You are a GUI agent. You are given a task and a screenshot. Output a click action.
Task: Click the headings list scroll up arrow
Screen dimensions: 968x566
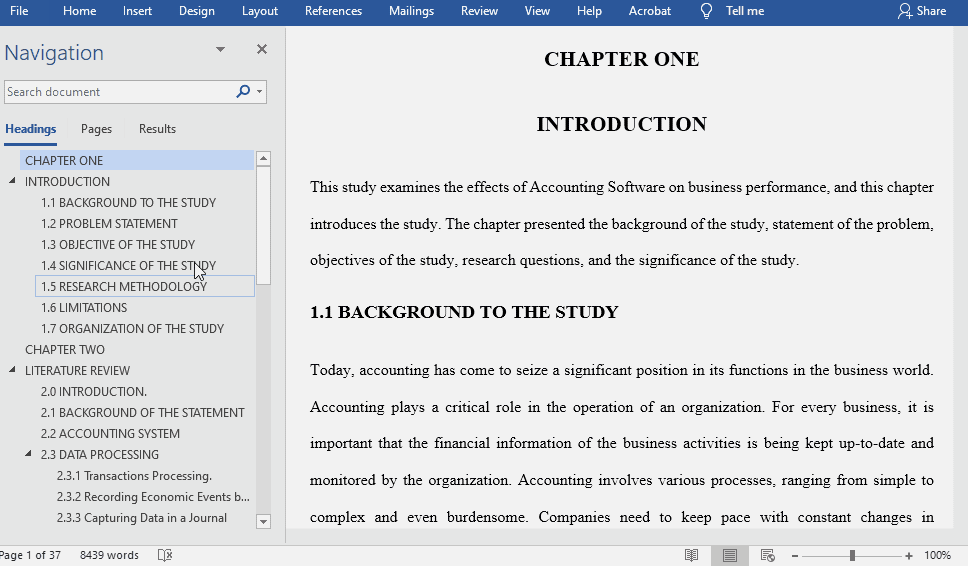pyautogui.click(x=264, y=159)
